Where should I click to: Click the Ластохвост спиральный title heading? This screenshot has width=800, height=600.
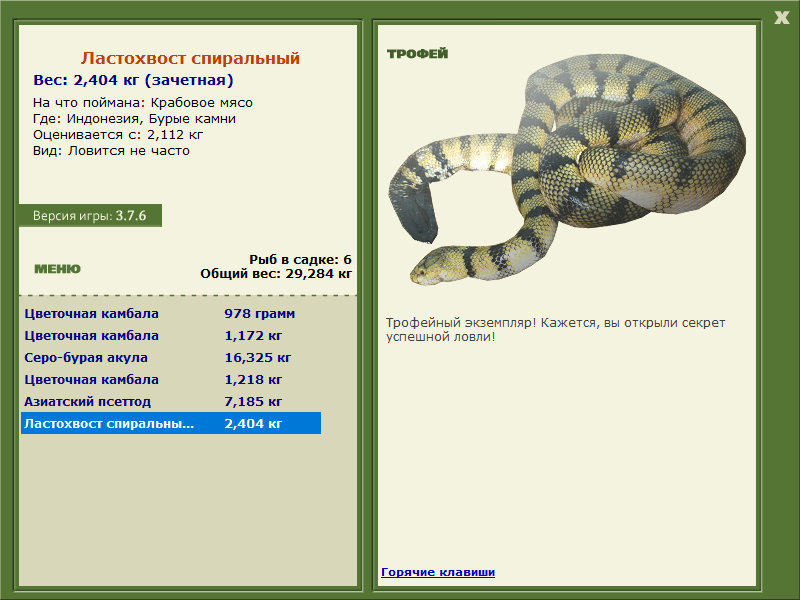(190, 58)
